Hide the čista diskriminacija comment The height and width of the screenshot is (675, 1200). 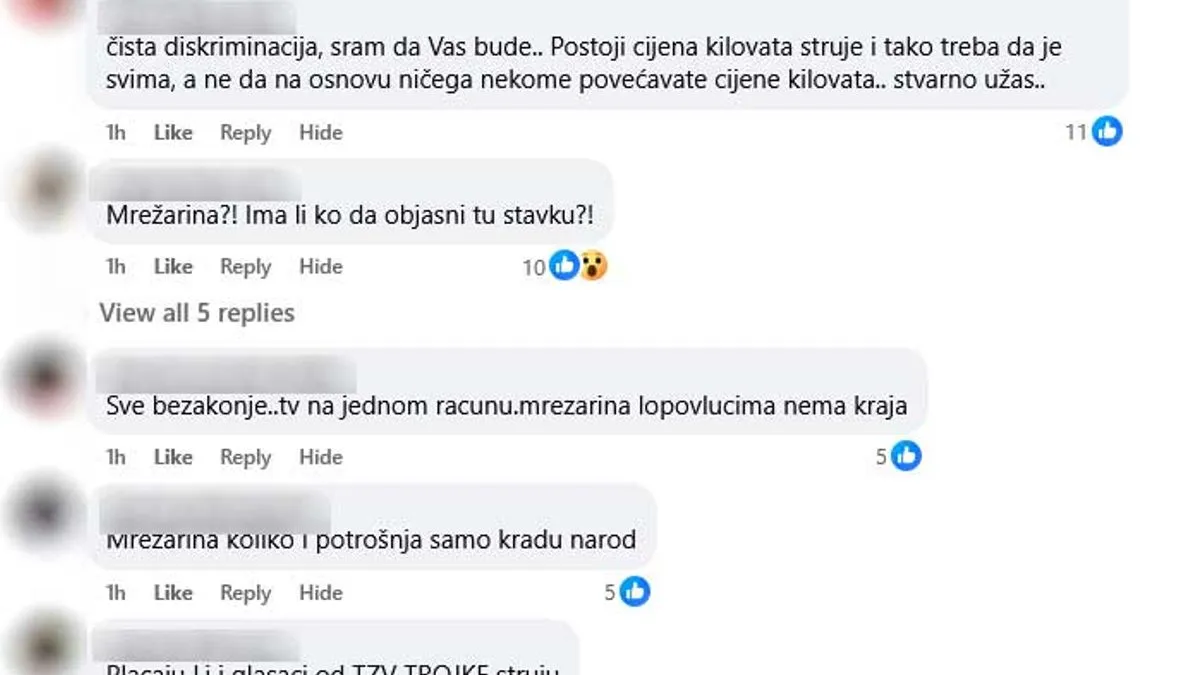click(320, 132)
